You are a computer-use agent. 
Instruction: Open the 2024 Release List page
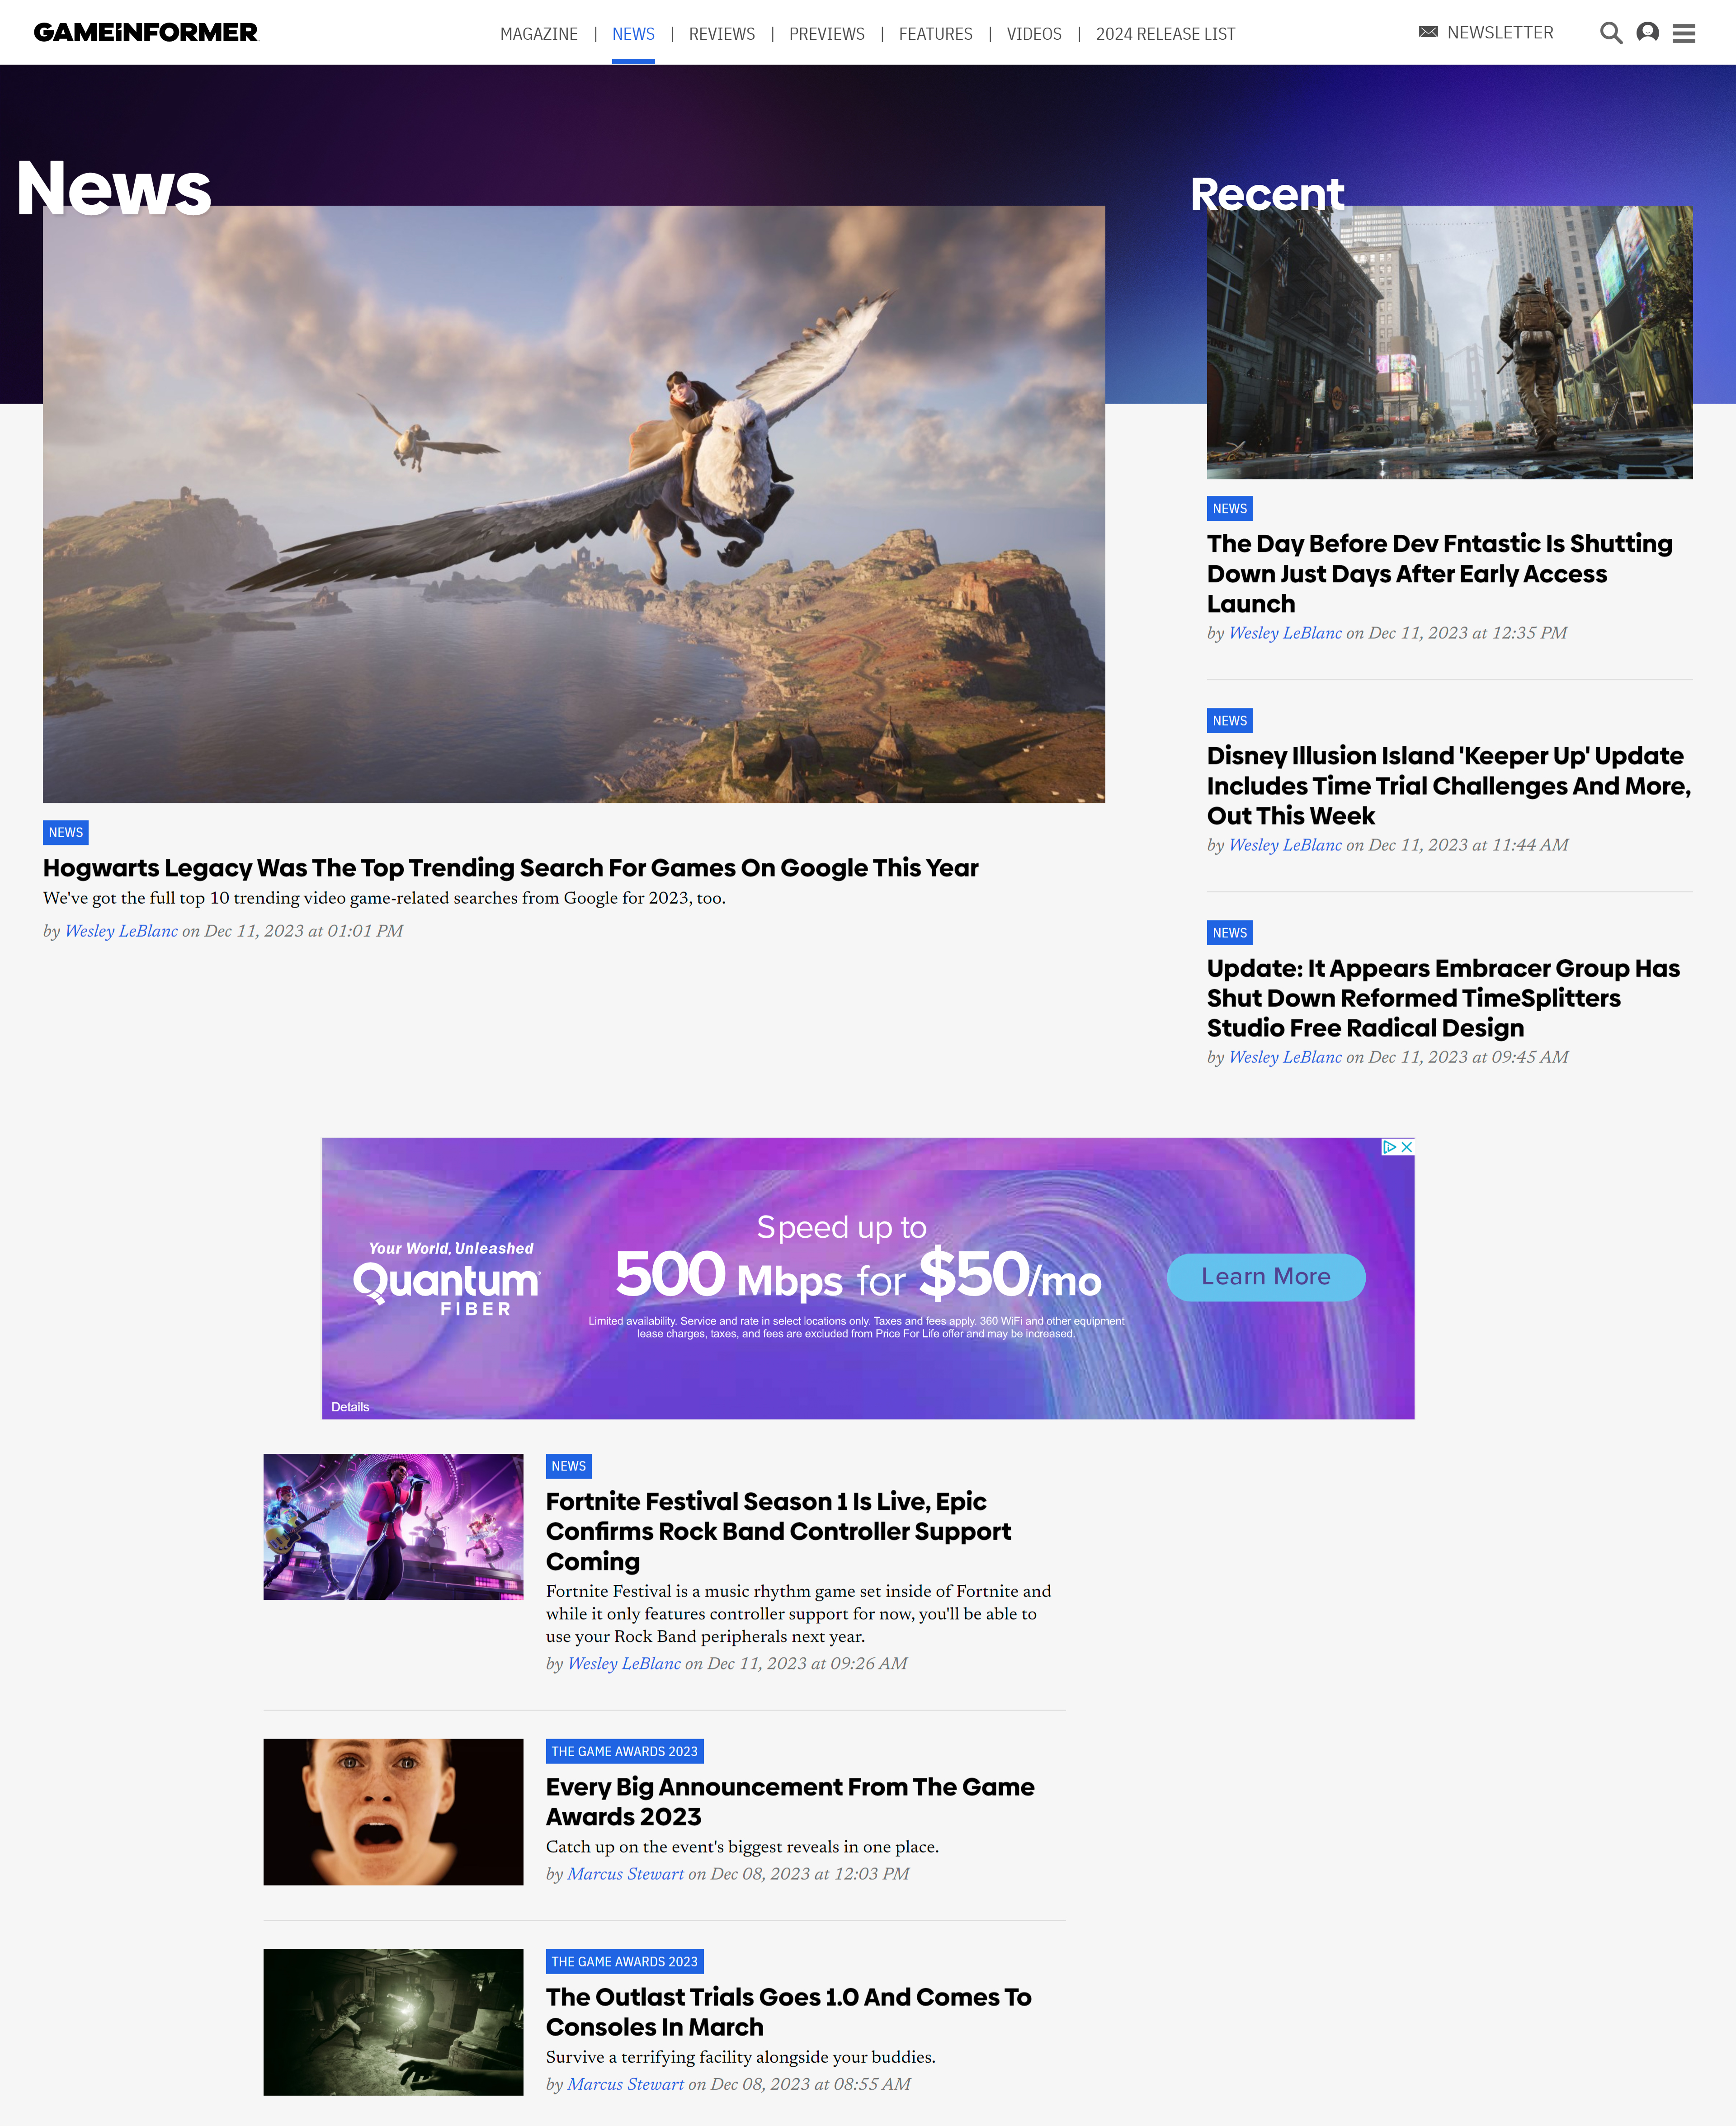1165,34
